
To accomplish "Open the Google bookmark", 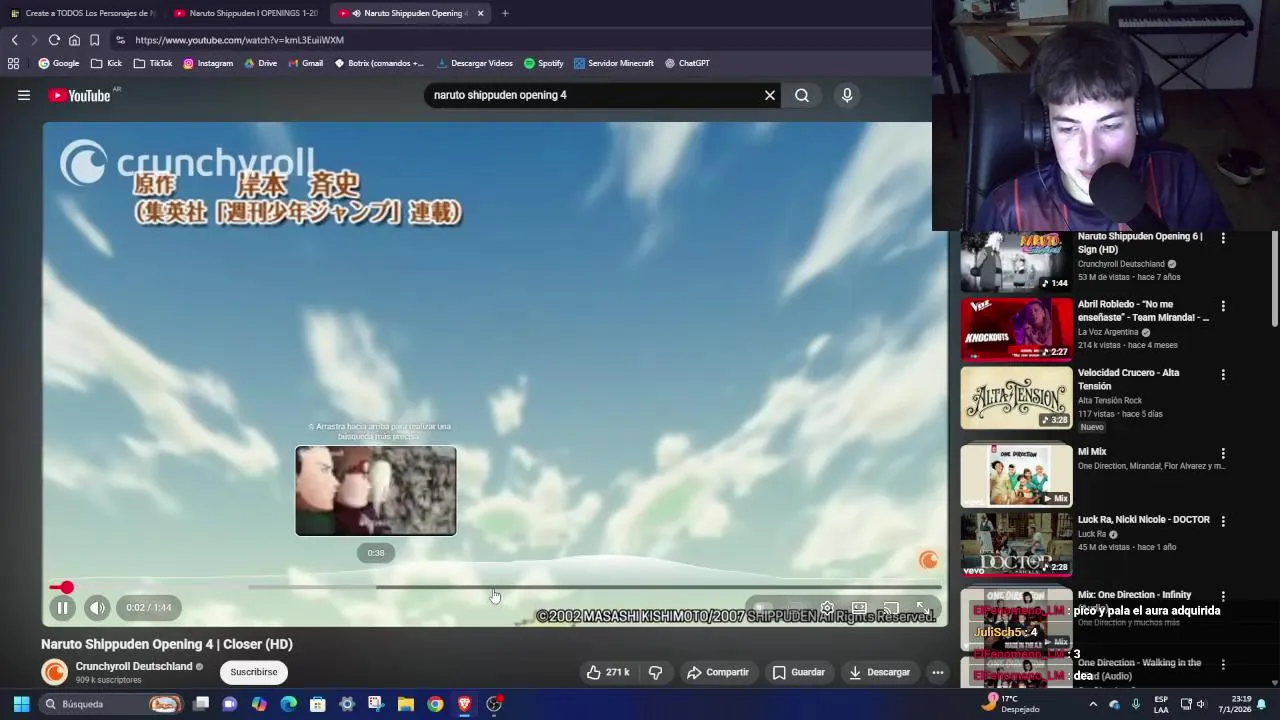I will pos(58,63).
